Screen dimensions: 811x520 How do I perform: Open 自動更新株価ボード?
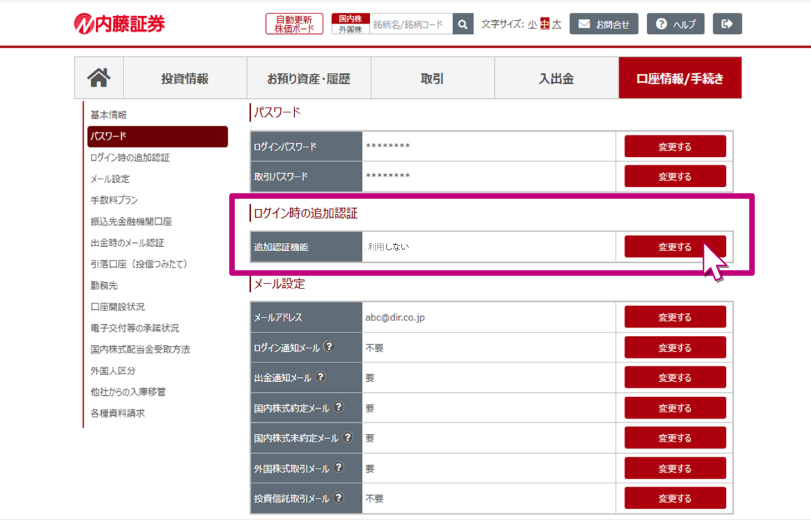pos(294,24)
